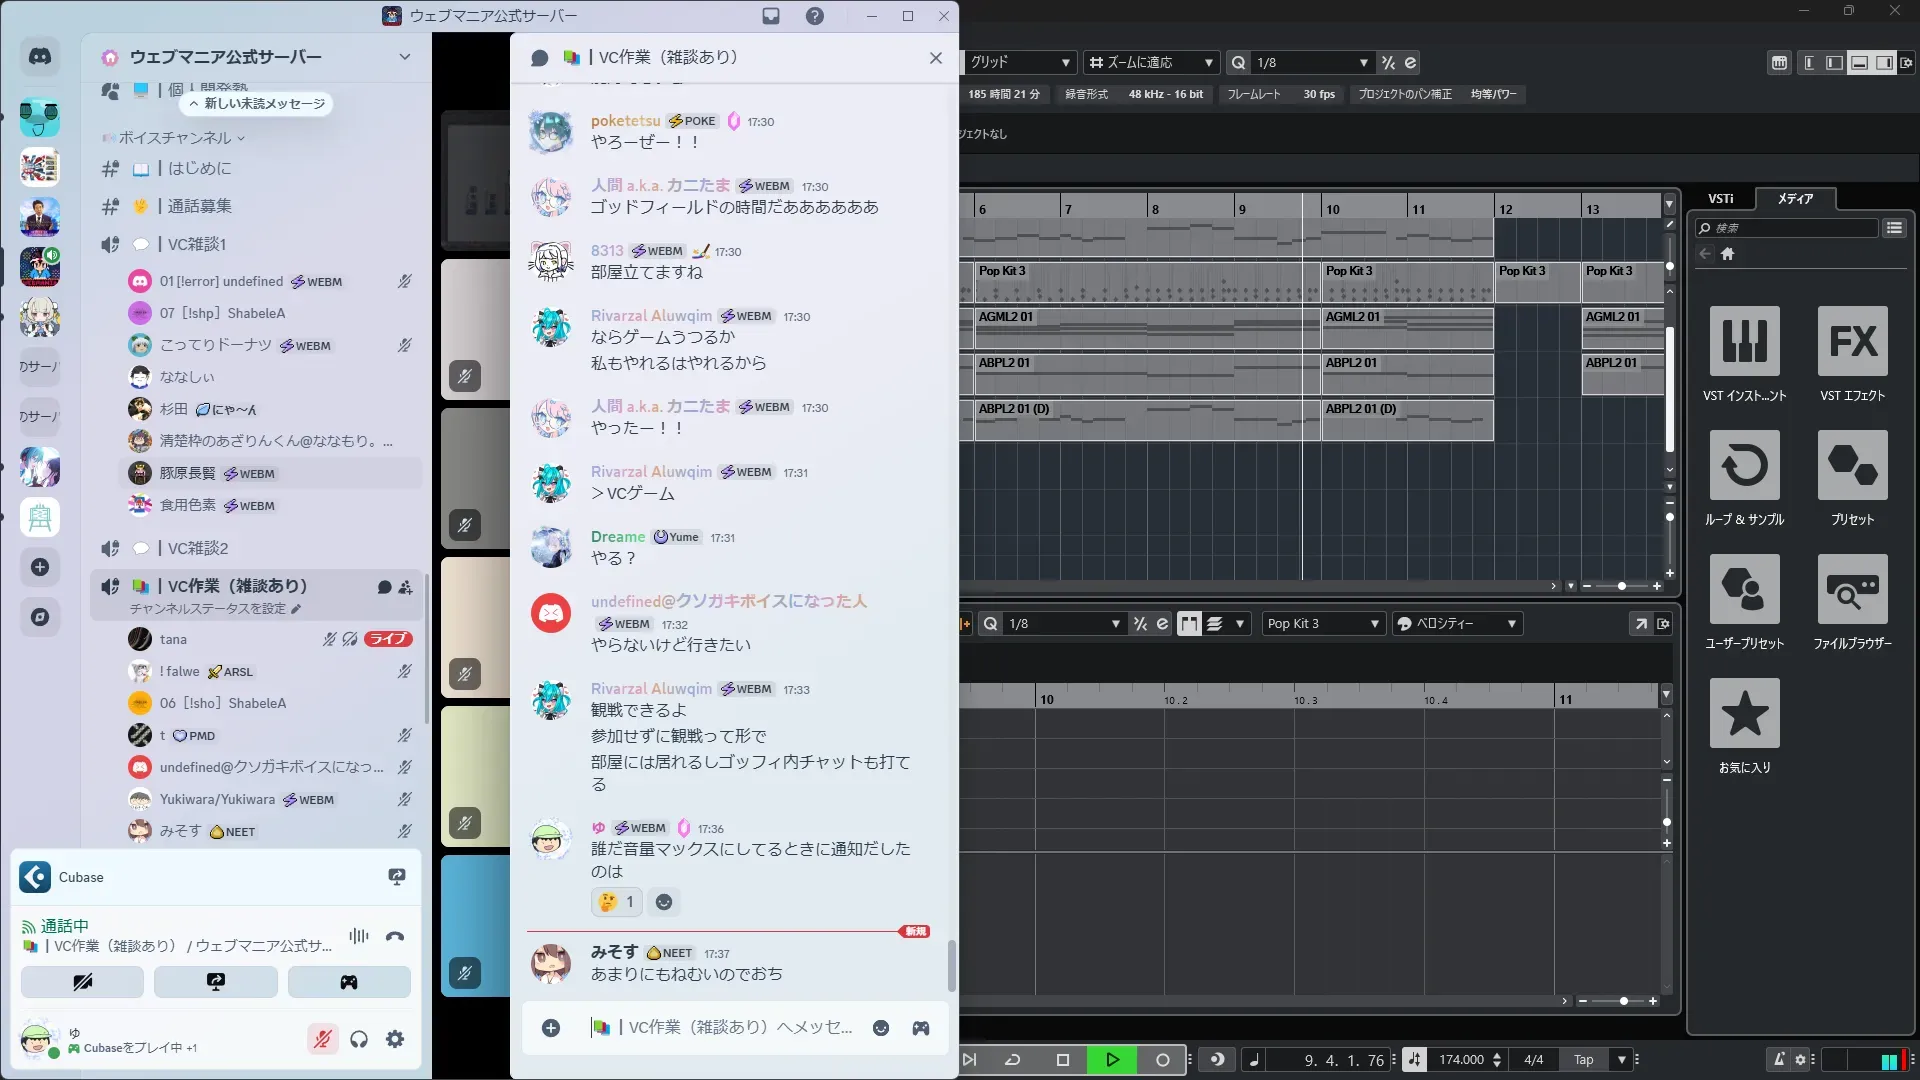Open the Loops & Samples tile

[1744, 466]
